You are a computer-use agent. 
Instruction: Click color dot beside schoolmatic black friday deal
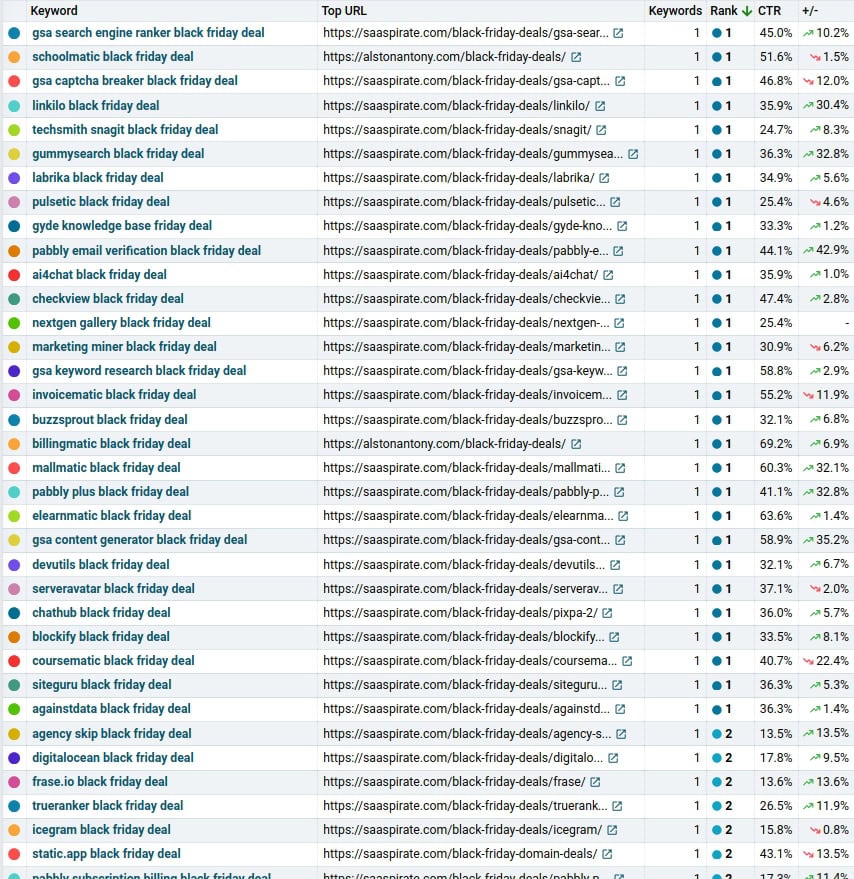(14, 57)
